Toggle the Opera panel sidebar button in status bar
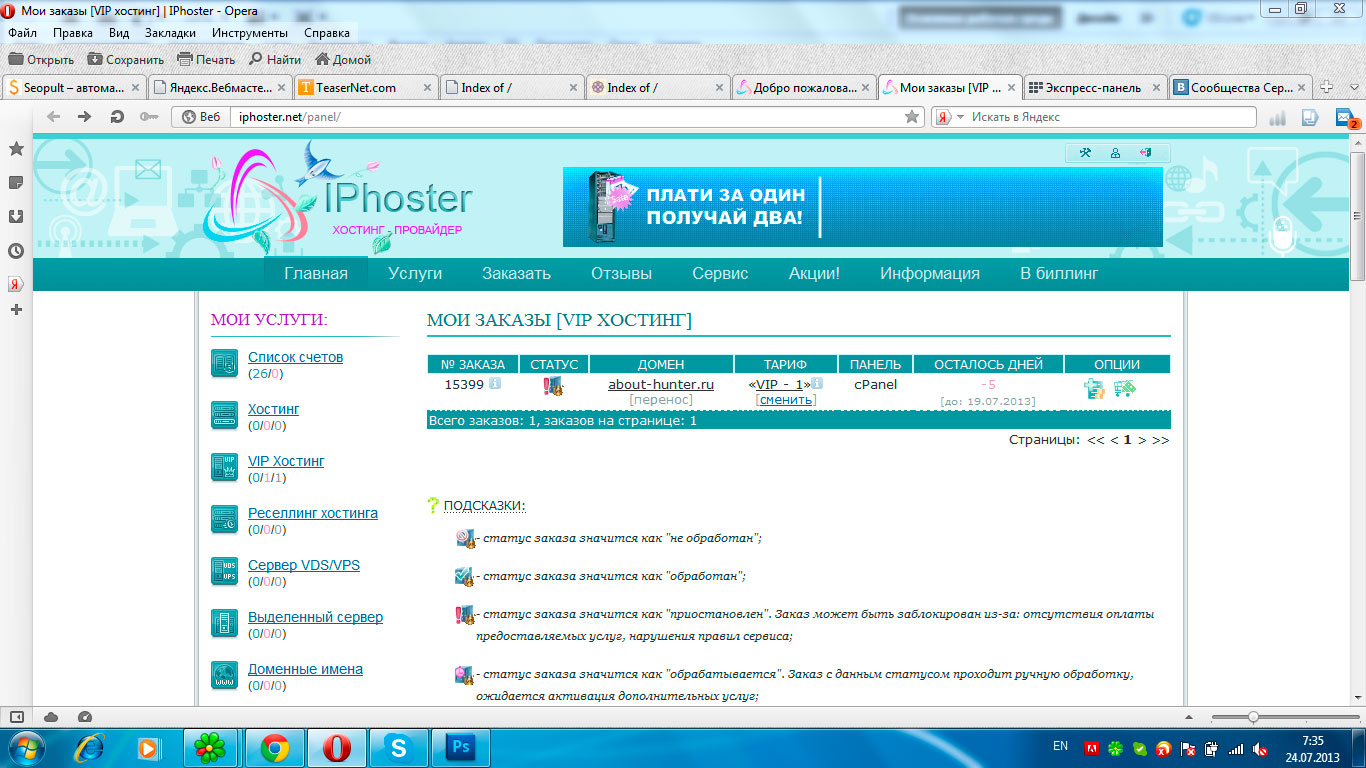1366x768 pixels. tap(16, 716)
